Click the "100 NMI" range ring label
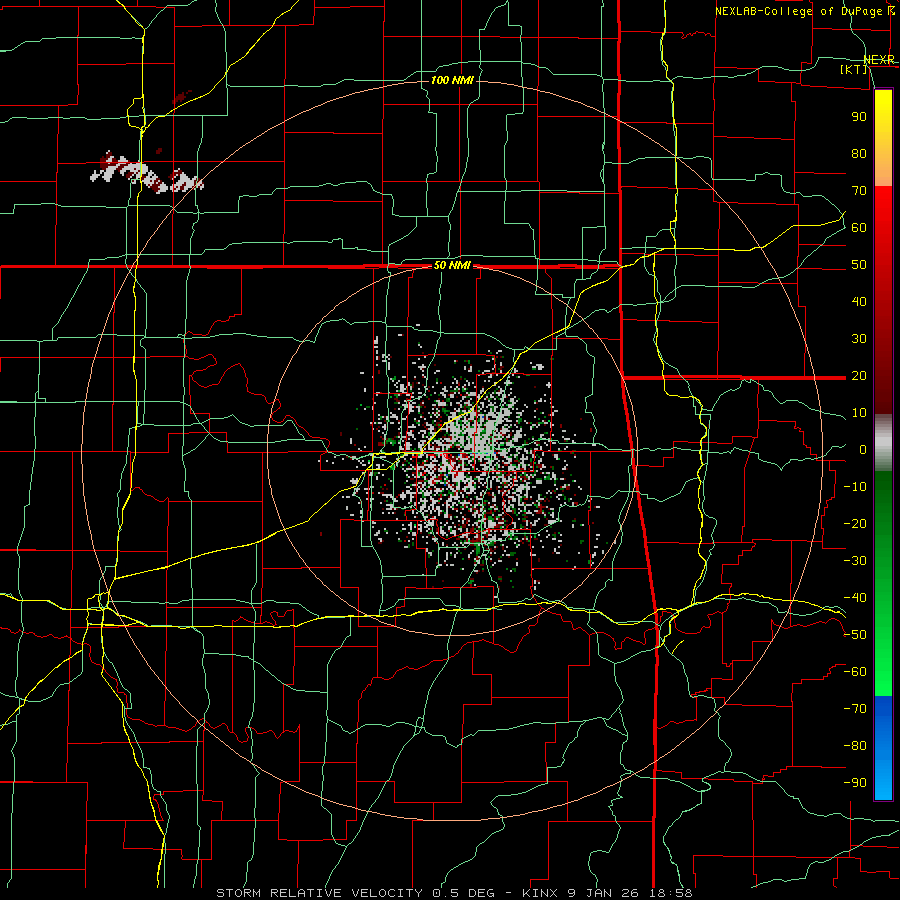This screenshot has width=900, height=900. click(452, 80)
